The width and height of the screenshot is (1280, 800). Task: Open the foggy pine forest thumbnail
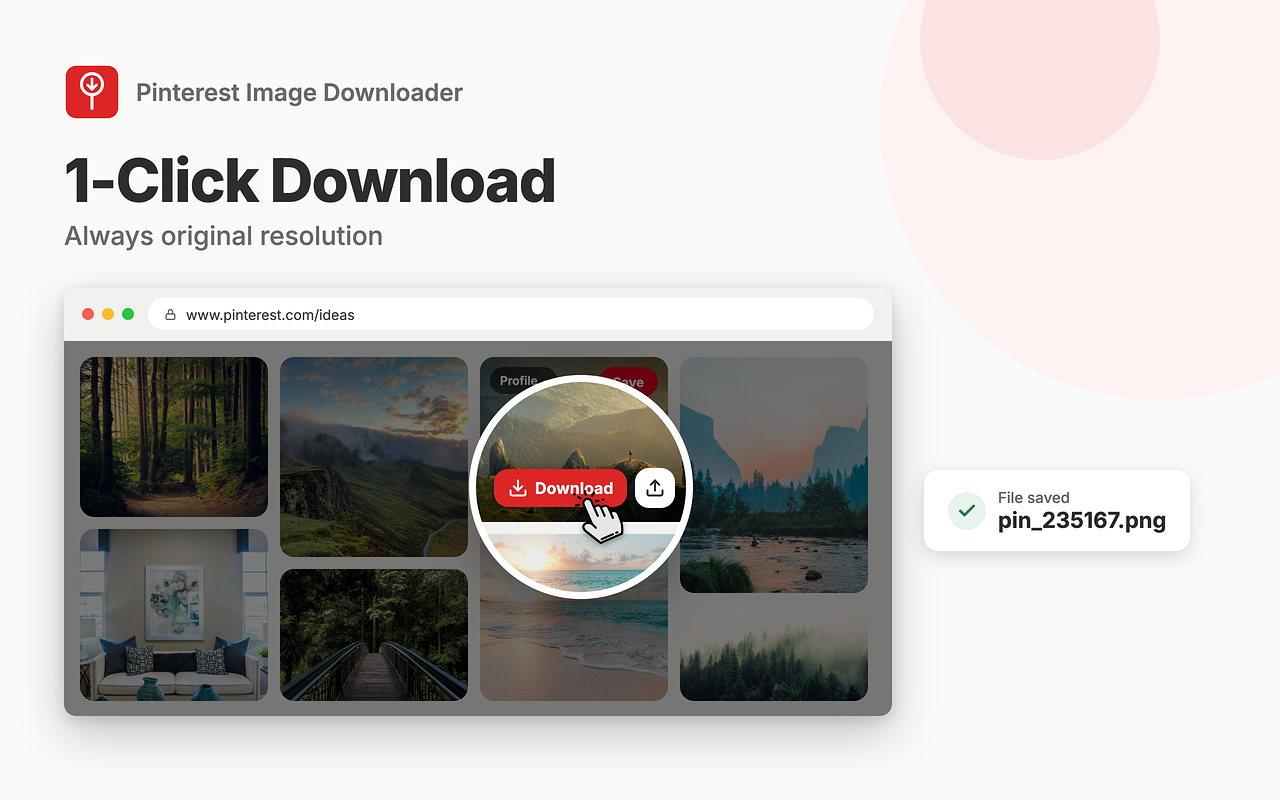[774, 653]
